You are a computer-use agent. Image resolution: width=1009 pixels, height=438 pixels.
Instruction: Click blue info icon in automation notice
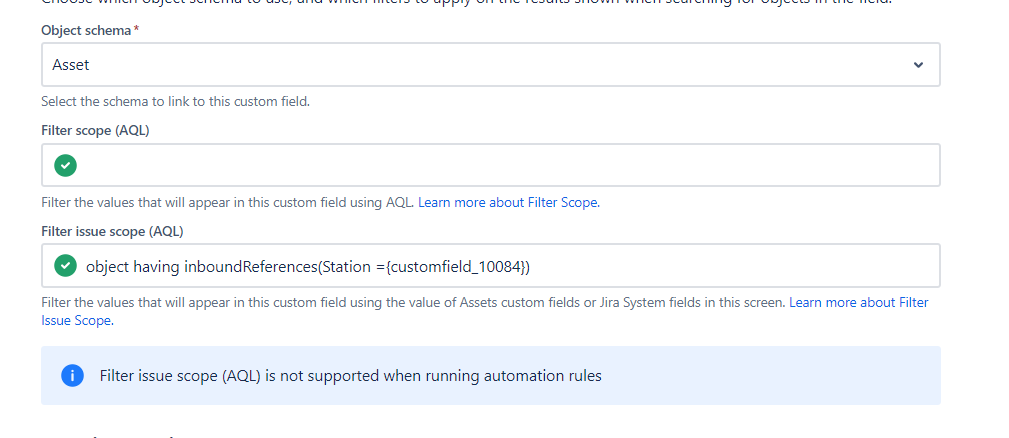click(x=73, y=376)
